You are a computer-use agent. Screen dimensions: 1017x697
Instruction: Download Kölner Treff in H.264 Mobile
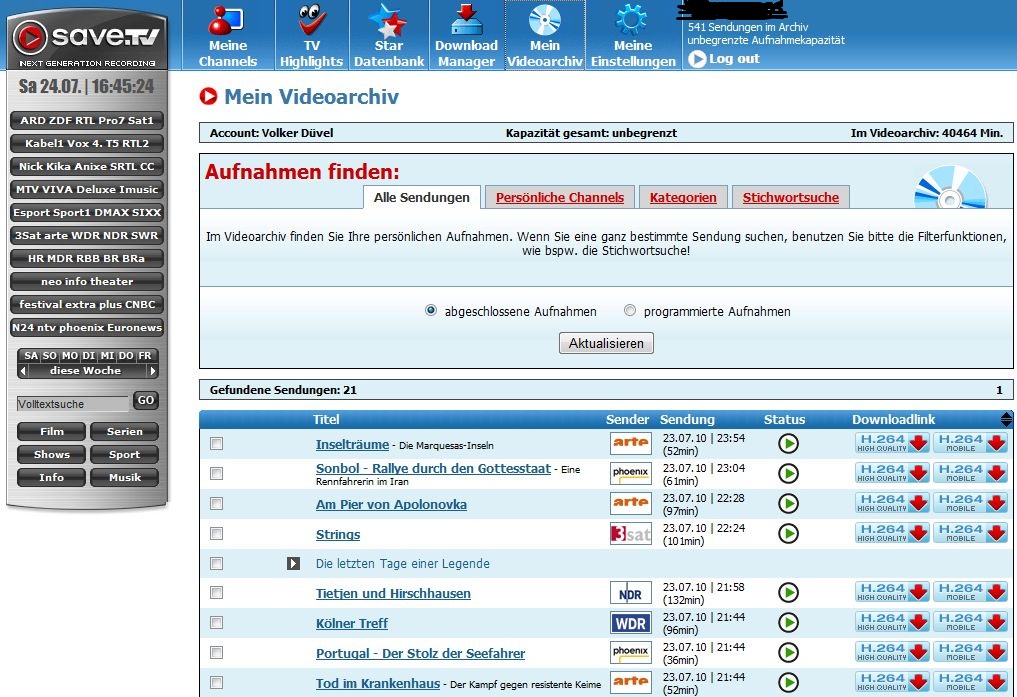click(x=970, y=622)
